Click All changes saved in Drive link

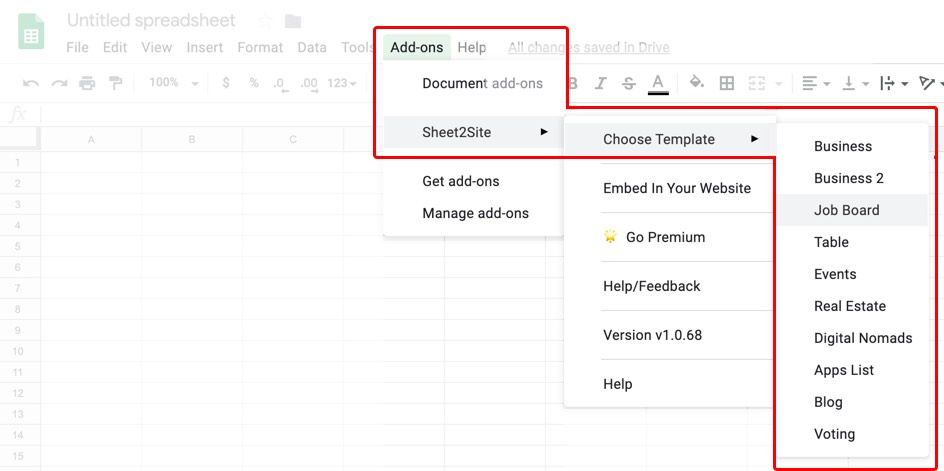(588, 48)
